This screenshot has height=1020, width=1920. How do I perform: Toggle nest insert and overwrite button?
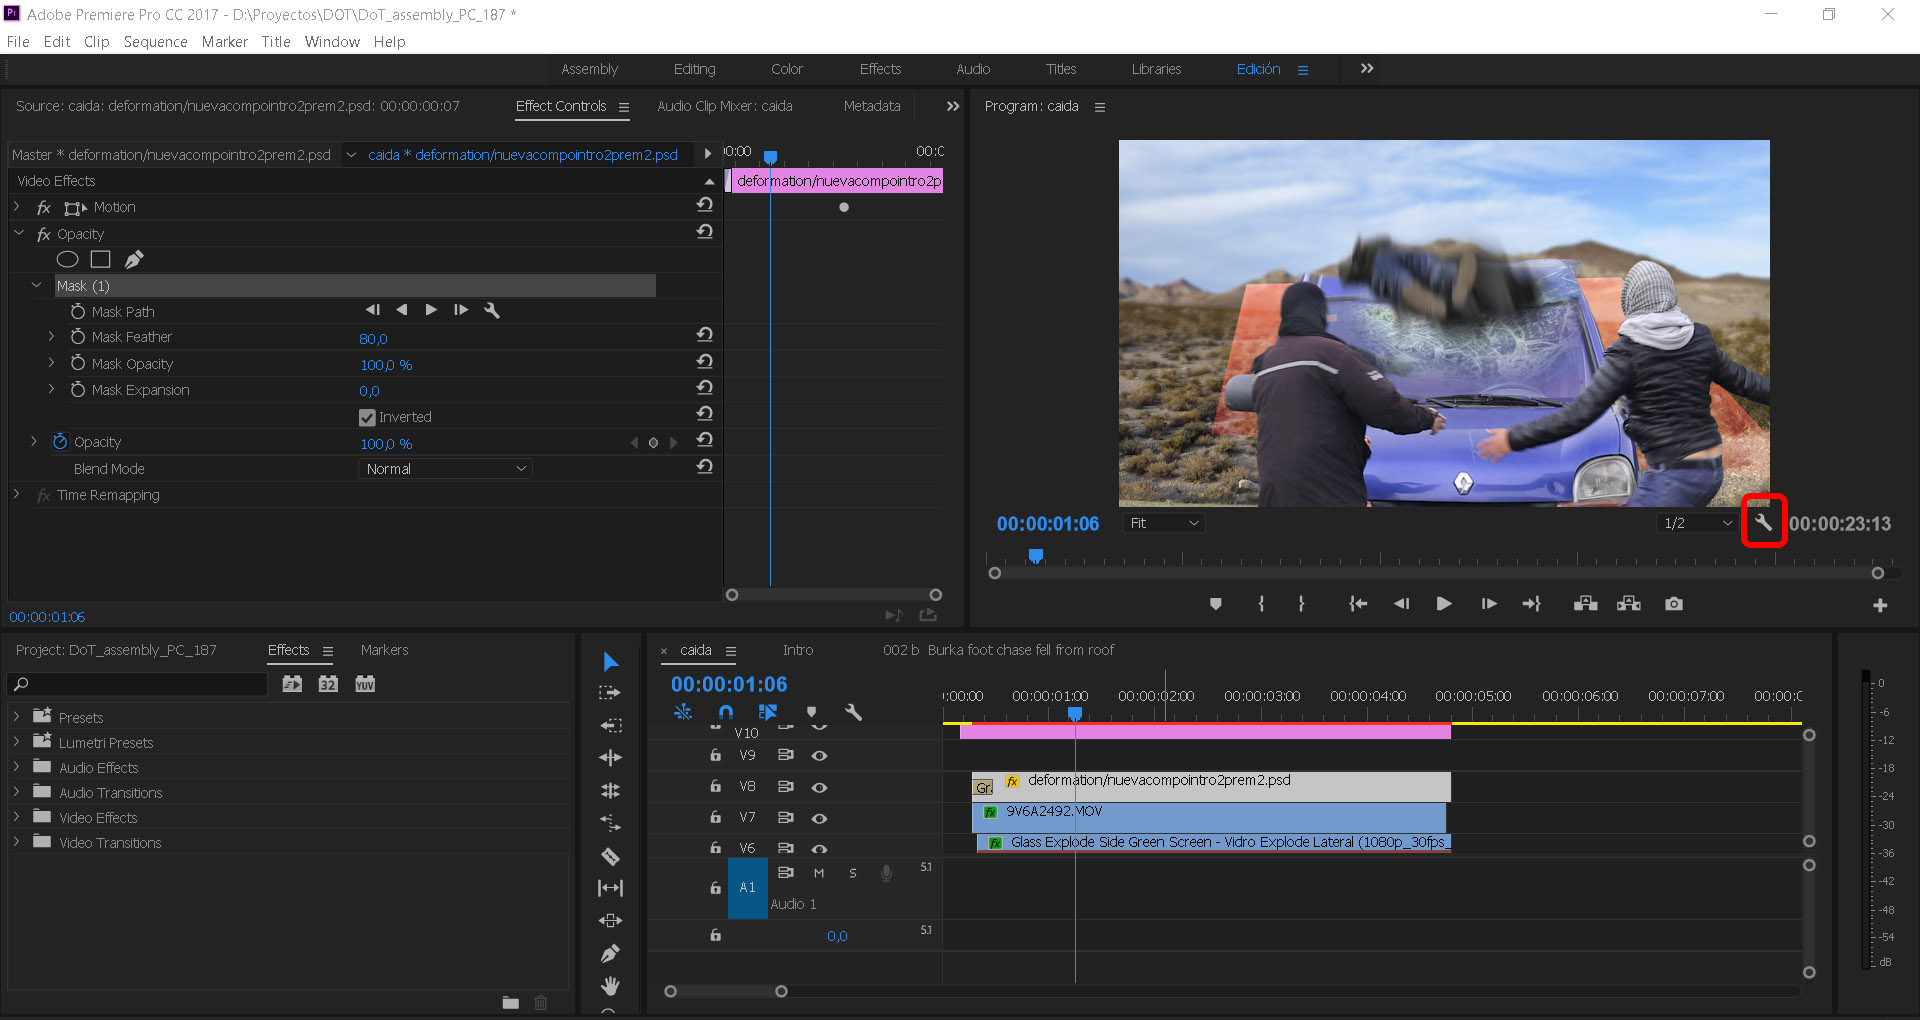coord(683,712)
